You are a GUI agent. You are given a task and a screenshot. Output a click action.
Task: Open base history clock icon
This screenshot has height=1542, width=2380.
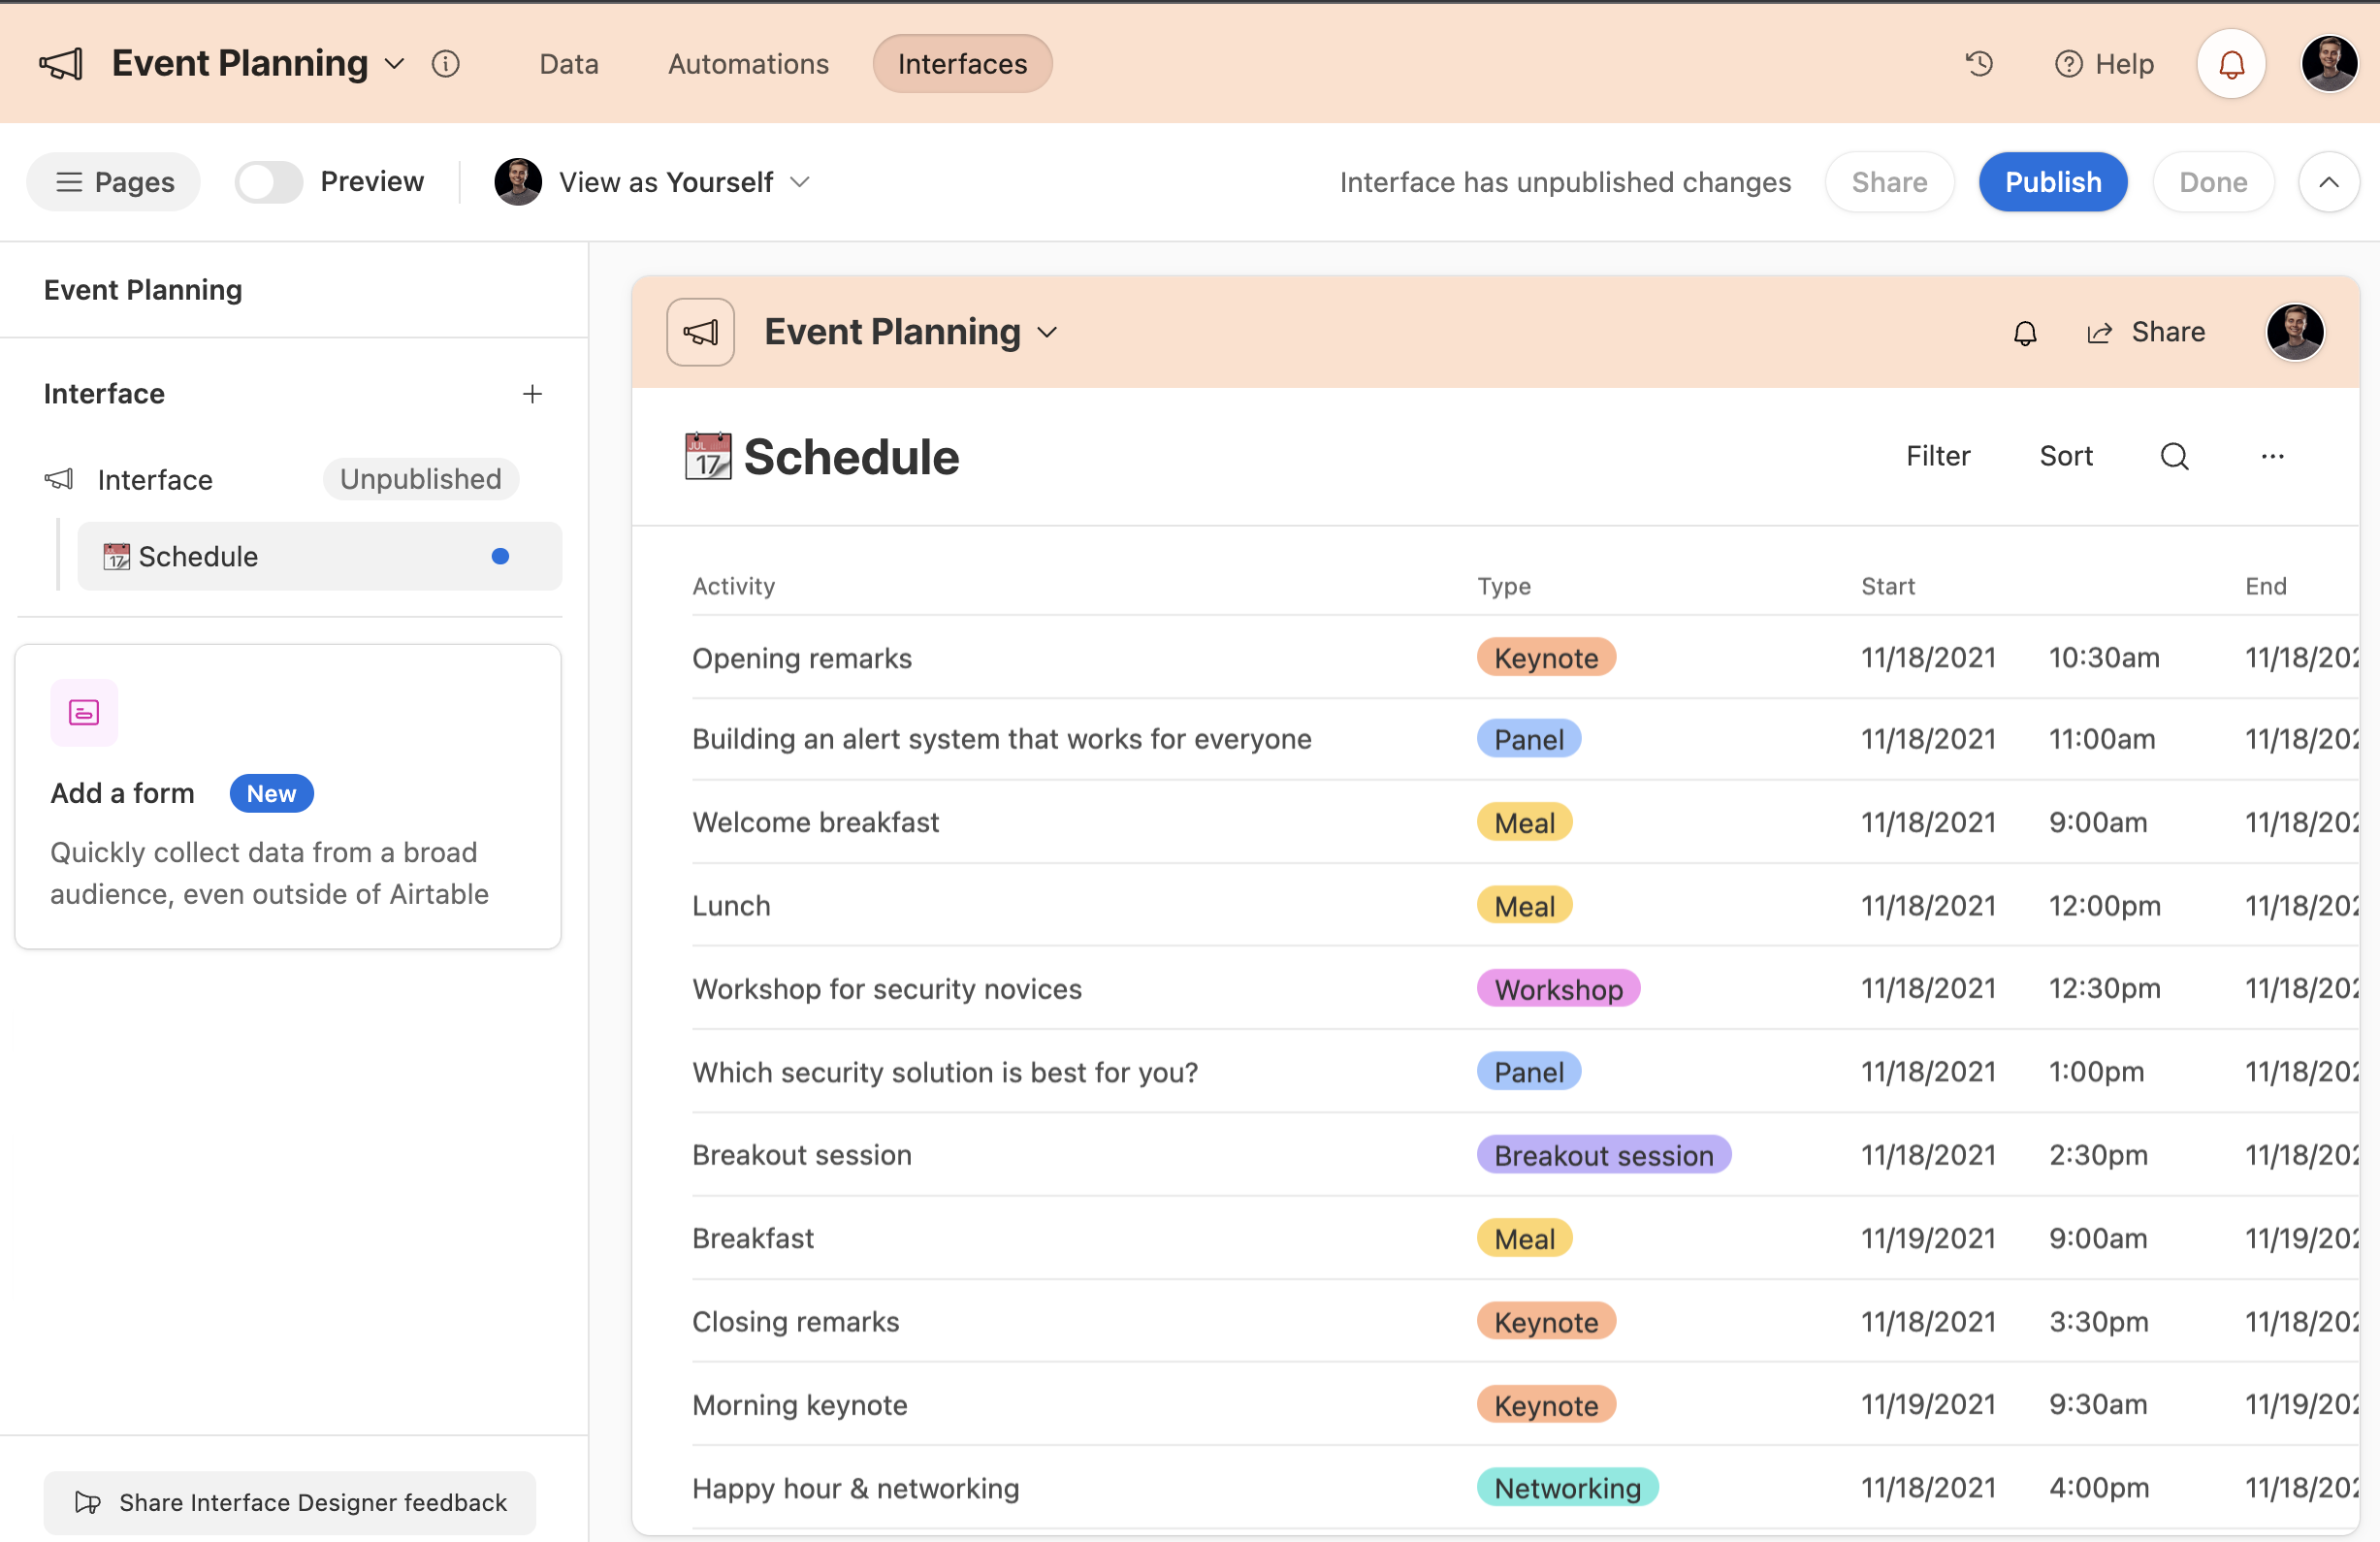click(x=1978, y=64)
